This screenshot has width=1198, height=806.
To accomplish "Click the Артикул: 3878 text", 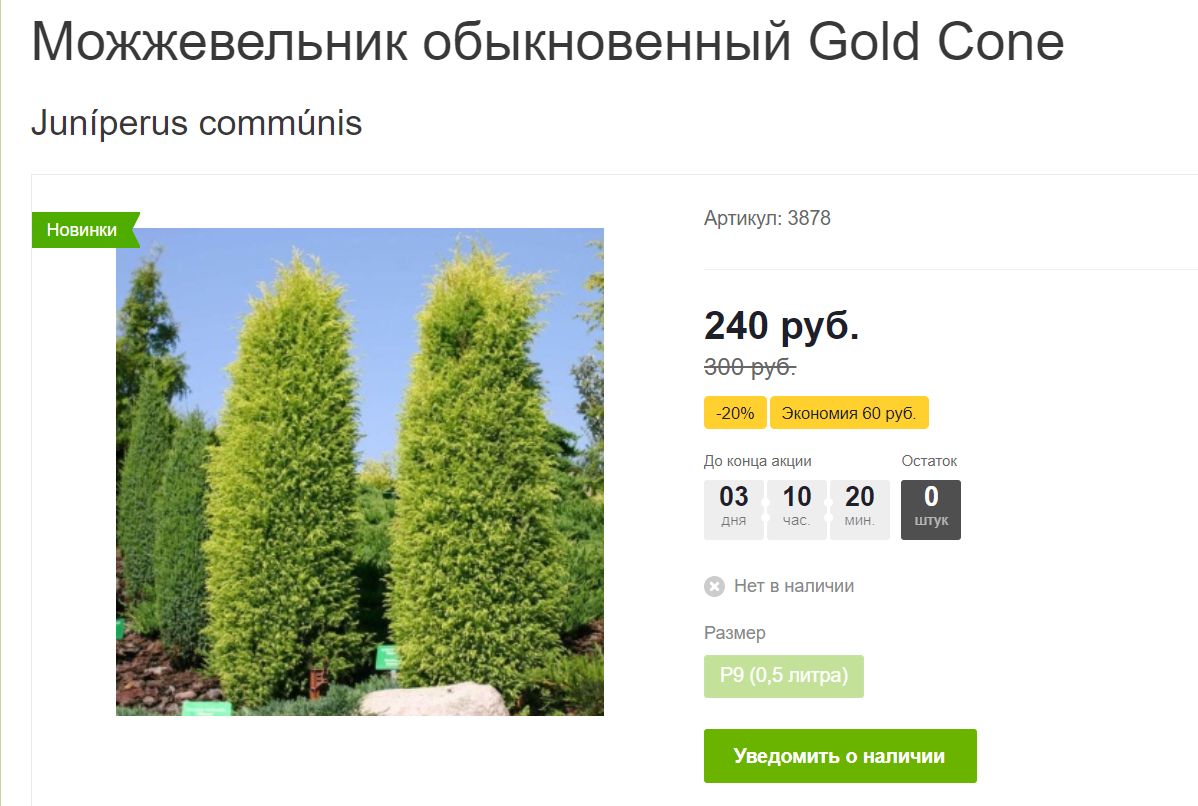I will click(x=767, y=218).
